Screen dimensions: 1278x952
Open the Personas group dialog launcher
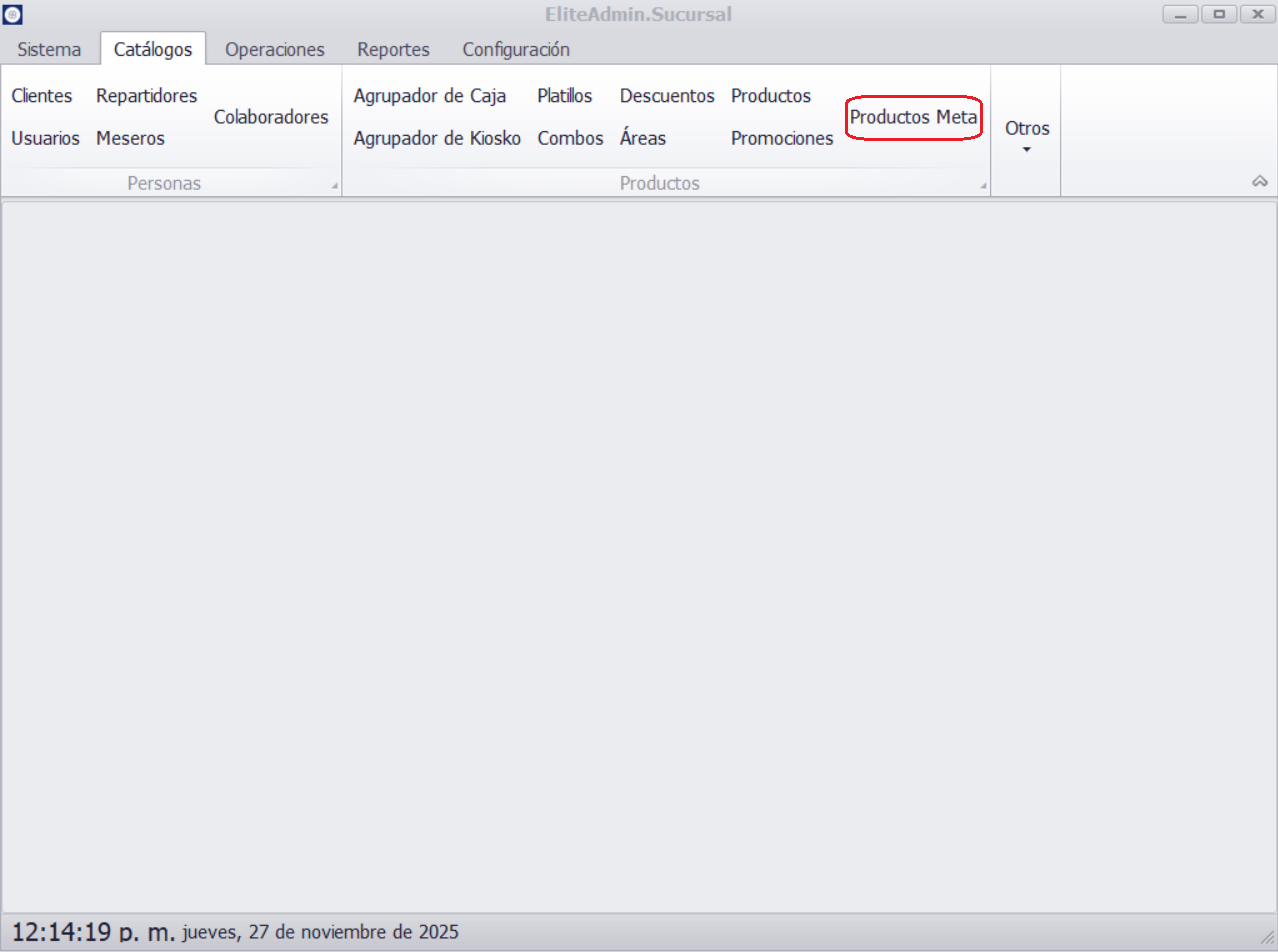[335, 186]
